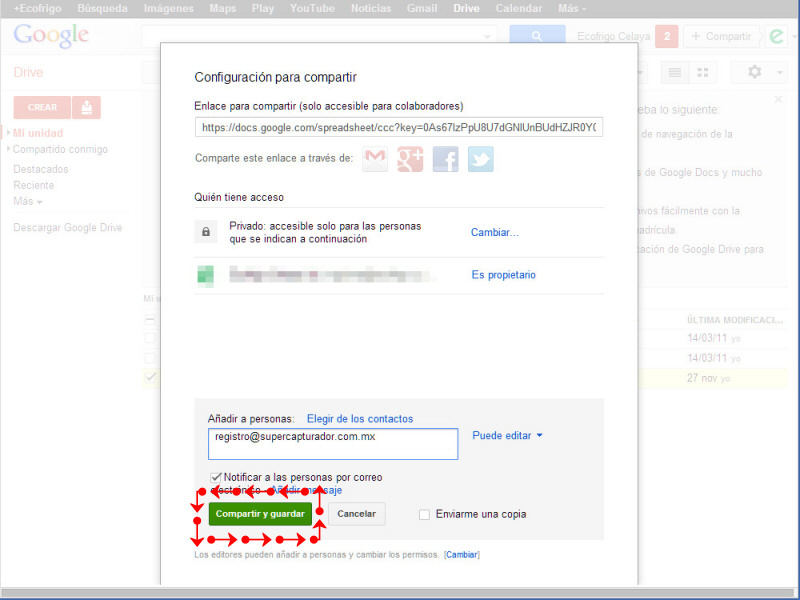Viewport: 800px width, 600px height.
Task: Open Búsqueda in the top bar
Action: pyautogui.click(x=103, y=9)
